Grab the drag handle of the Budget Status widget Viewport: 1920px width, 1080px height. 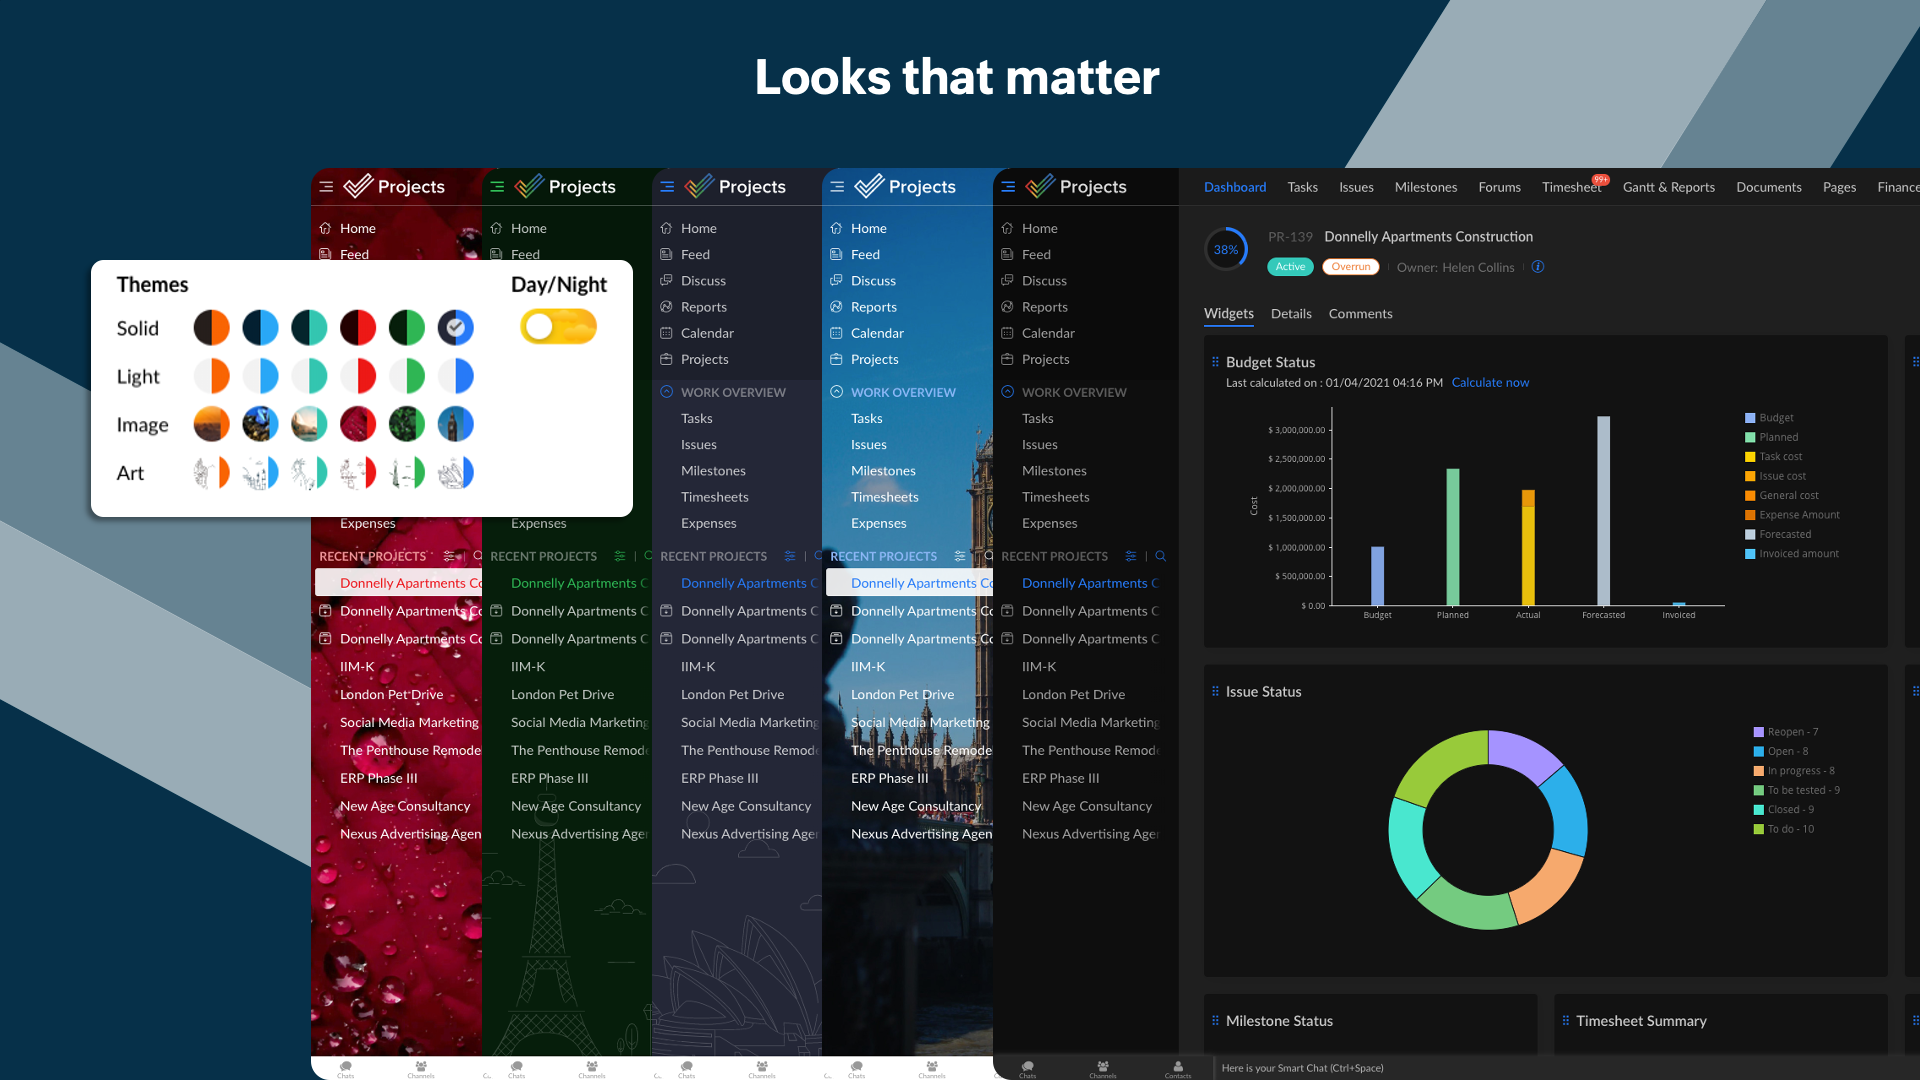tap(1215, 362)
